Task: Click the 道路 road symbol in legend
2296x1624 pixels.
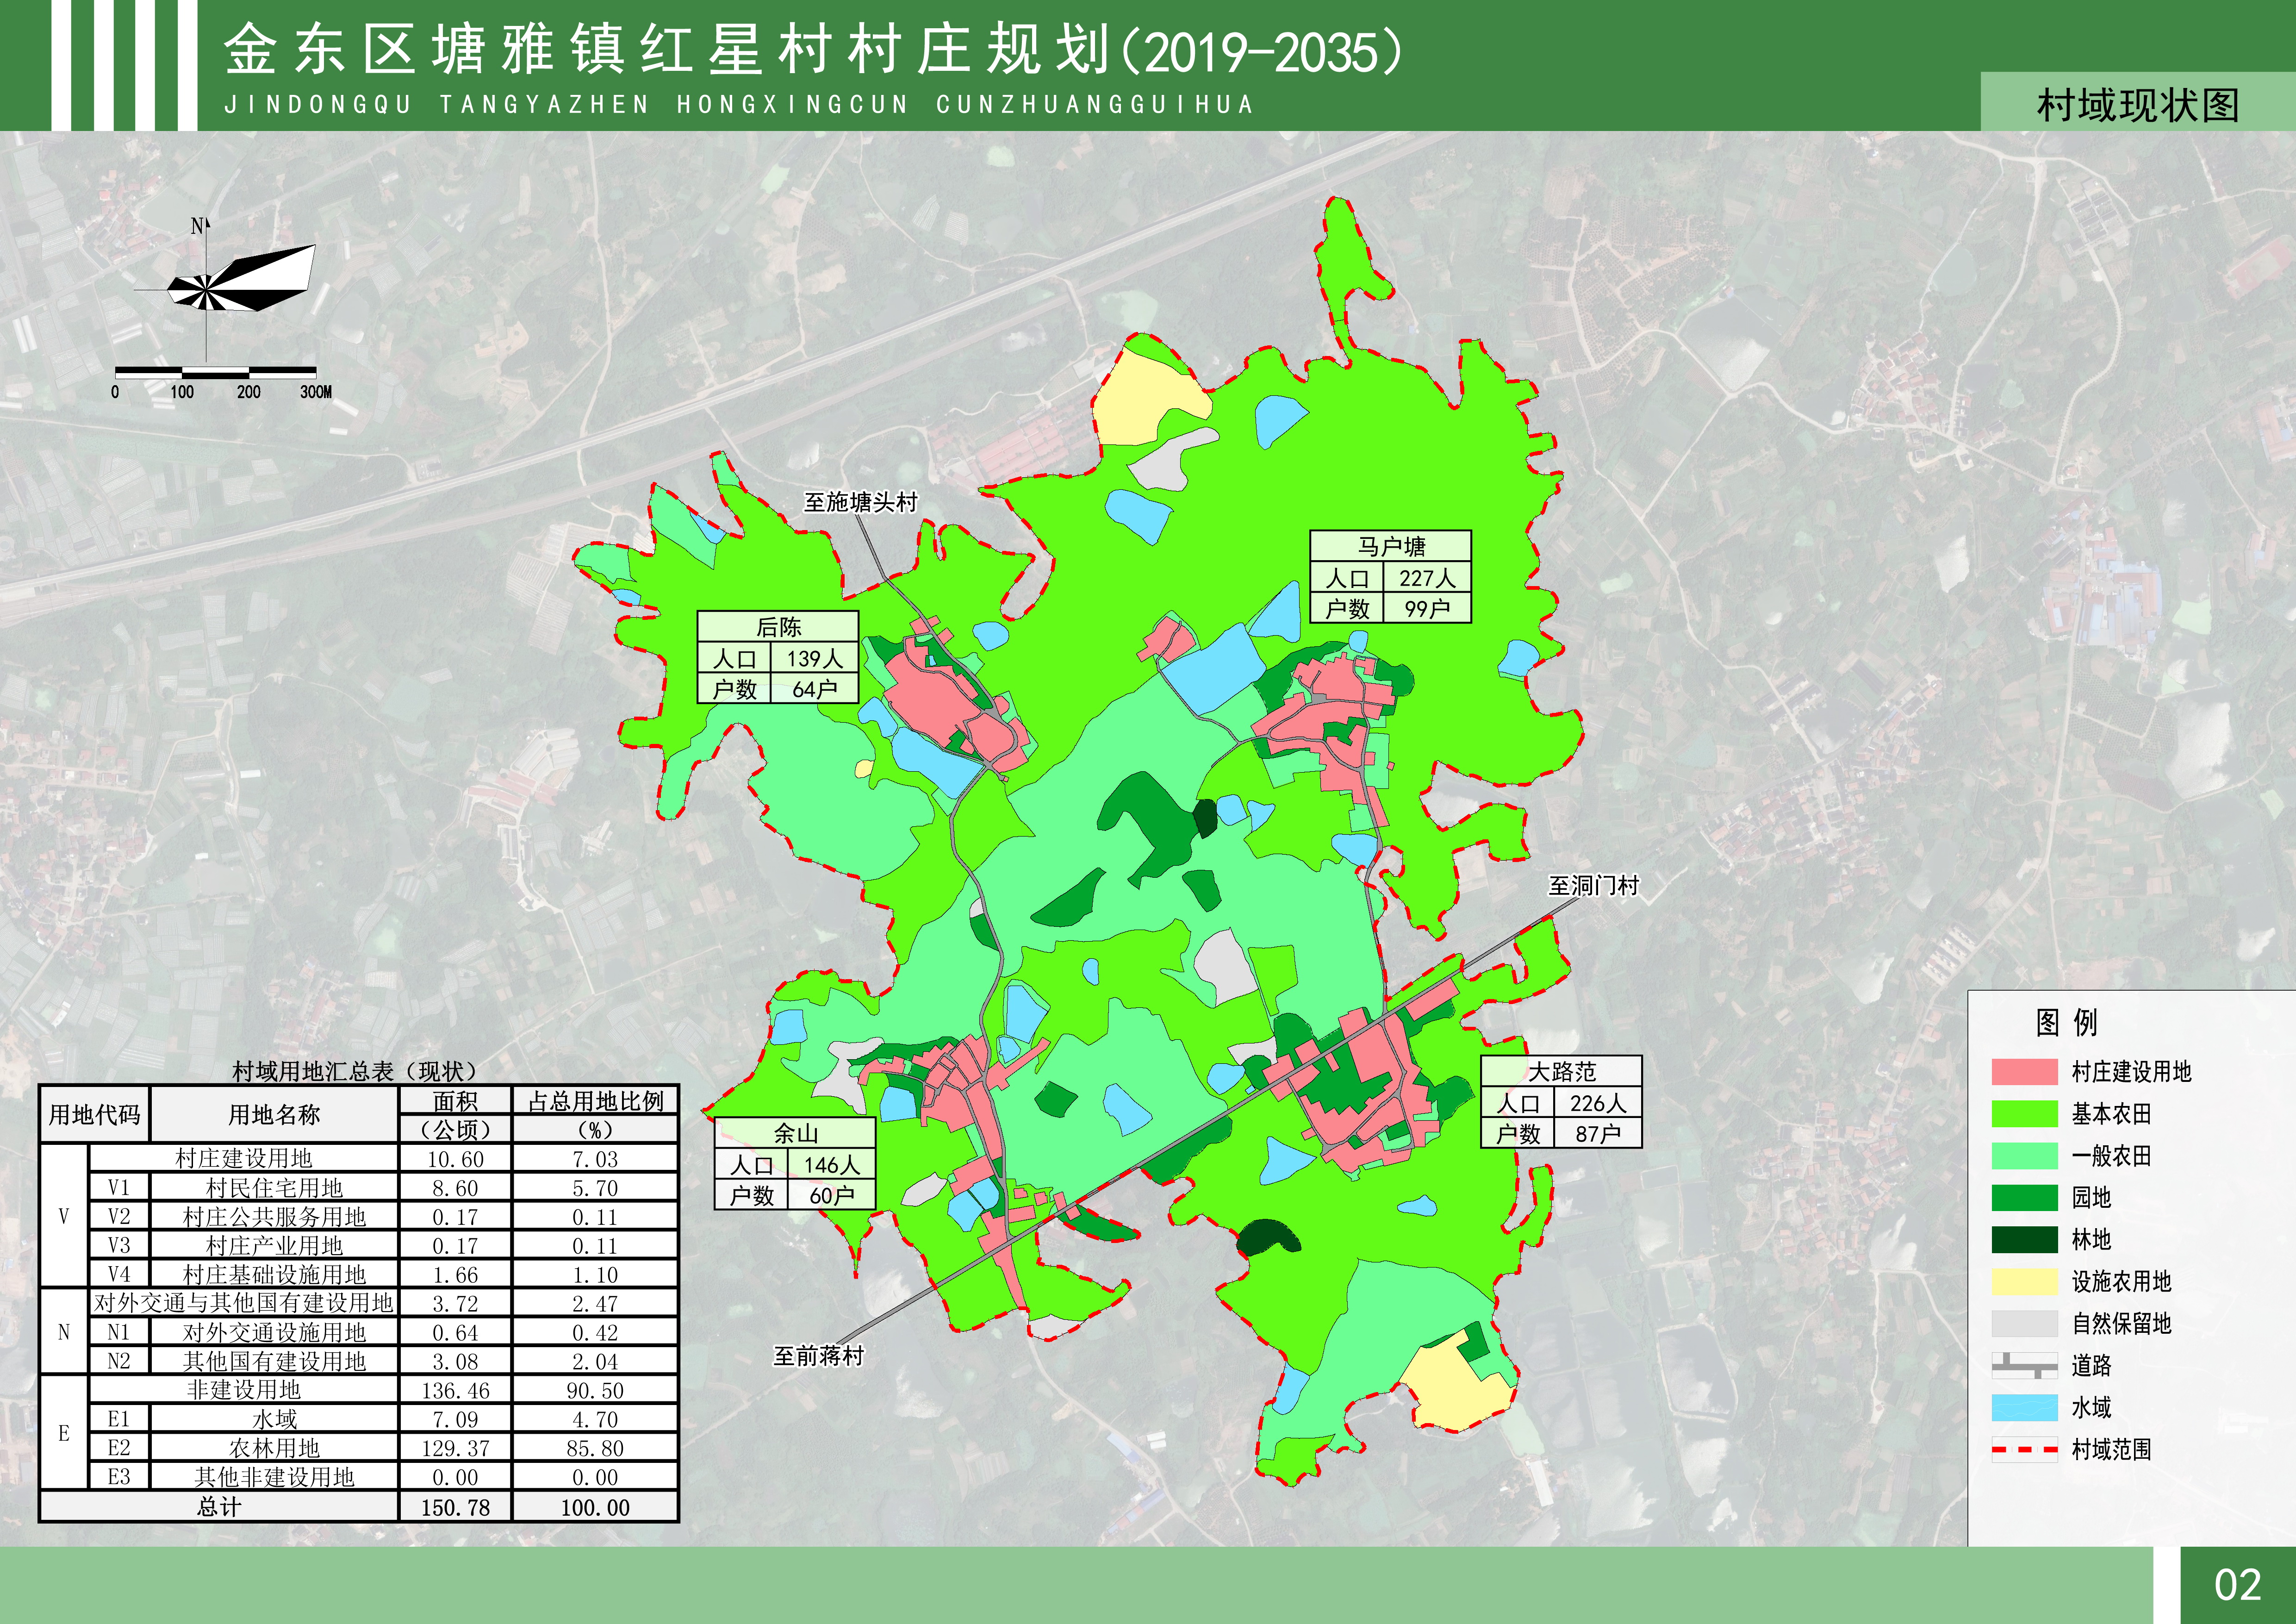Action: point(2024,1366)
